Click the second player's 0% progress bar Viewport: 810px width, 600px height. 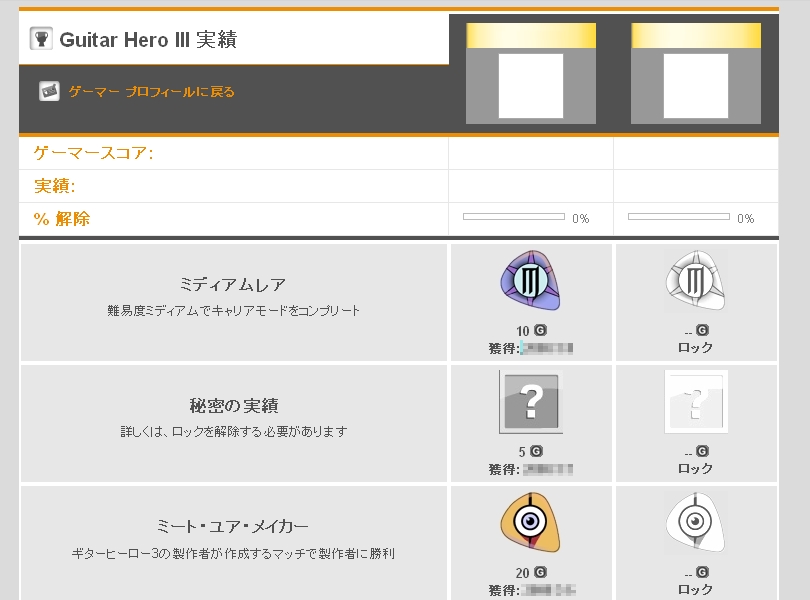pos(679,217)
